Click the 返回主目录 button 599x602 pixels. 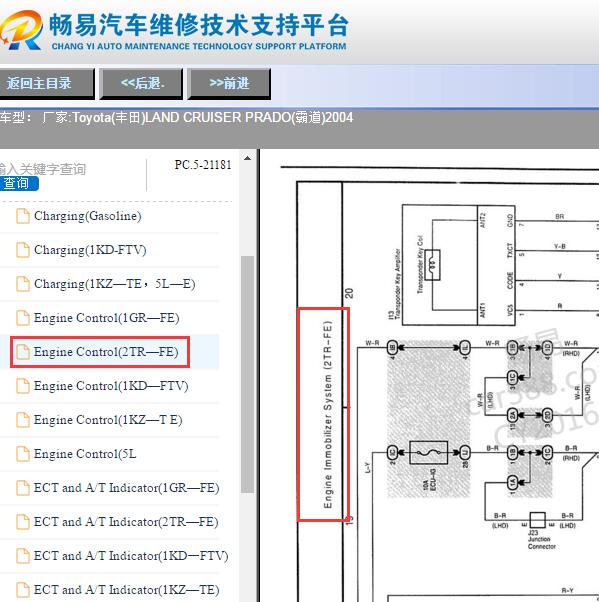[x=46, y=84]
